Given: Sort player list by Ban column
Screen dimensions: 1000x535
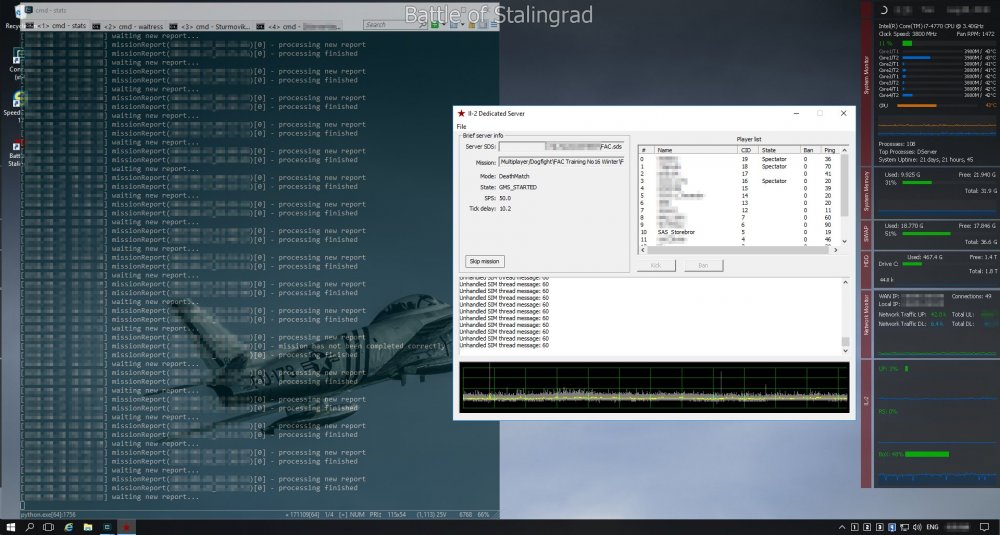Looking at the screenshot, I should tap(810, 150).
